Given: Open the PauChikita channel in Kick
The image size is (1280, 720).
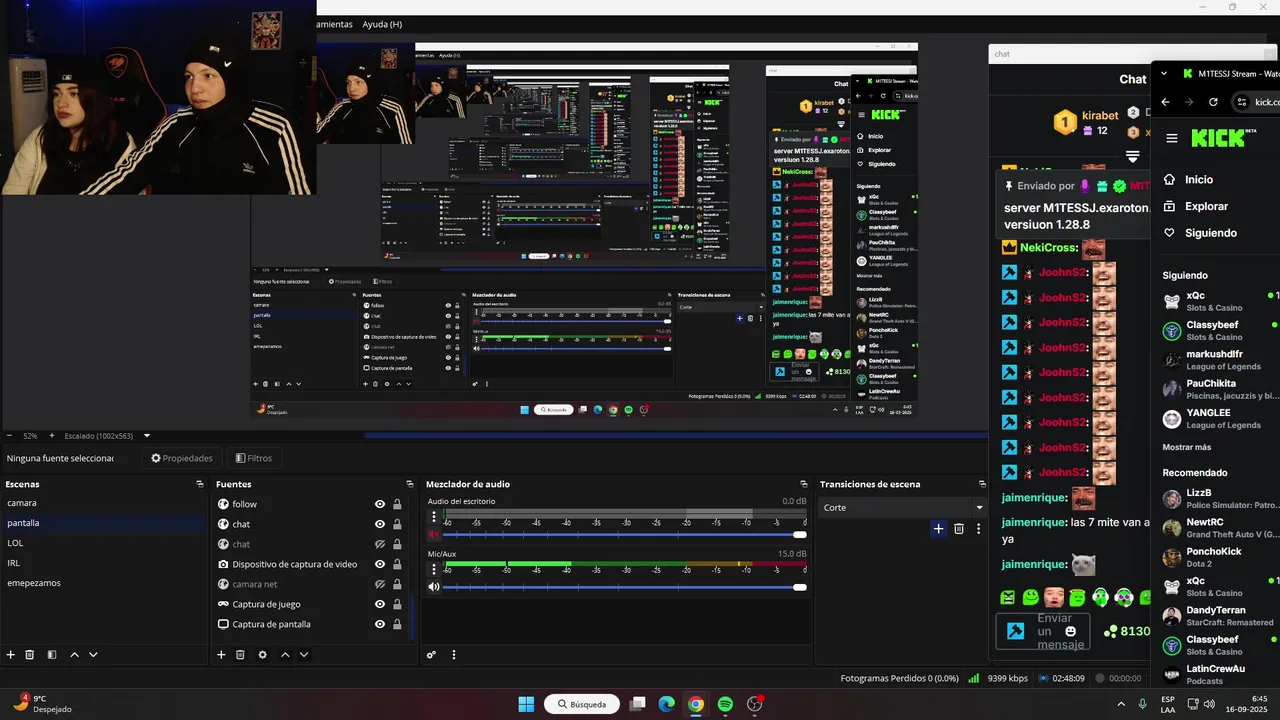Looking at the screenshot, I should click(x=1220, y=389).
